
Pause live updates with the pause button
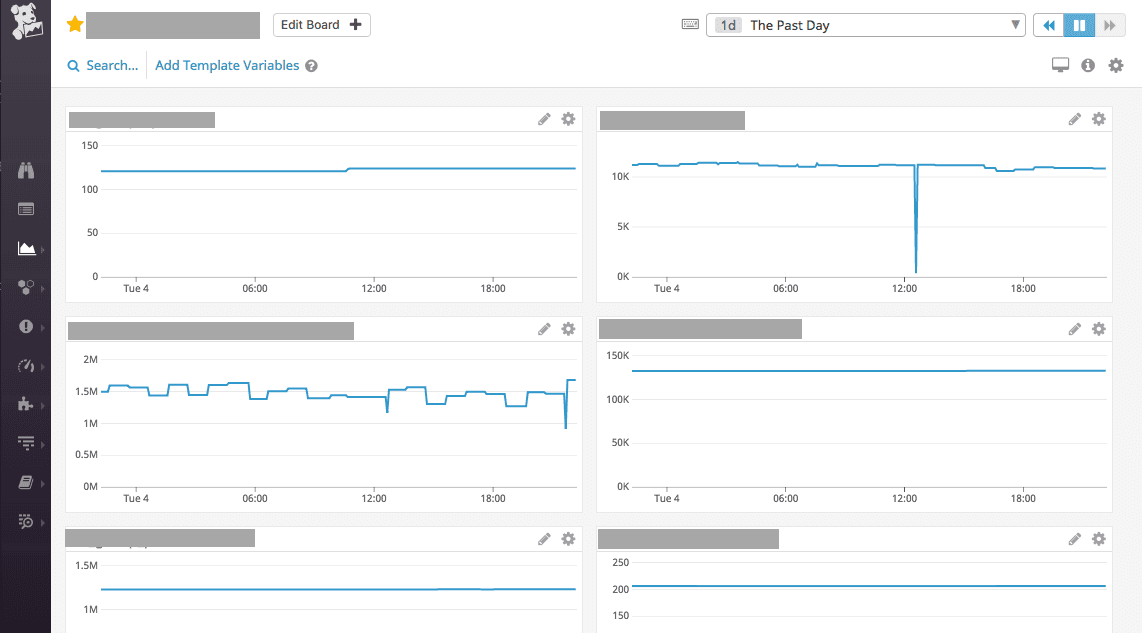pos(1080,25)
